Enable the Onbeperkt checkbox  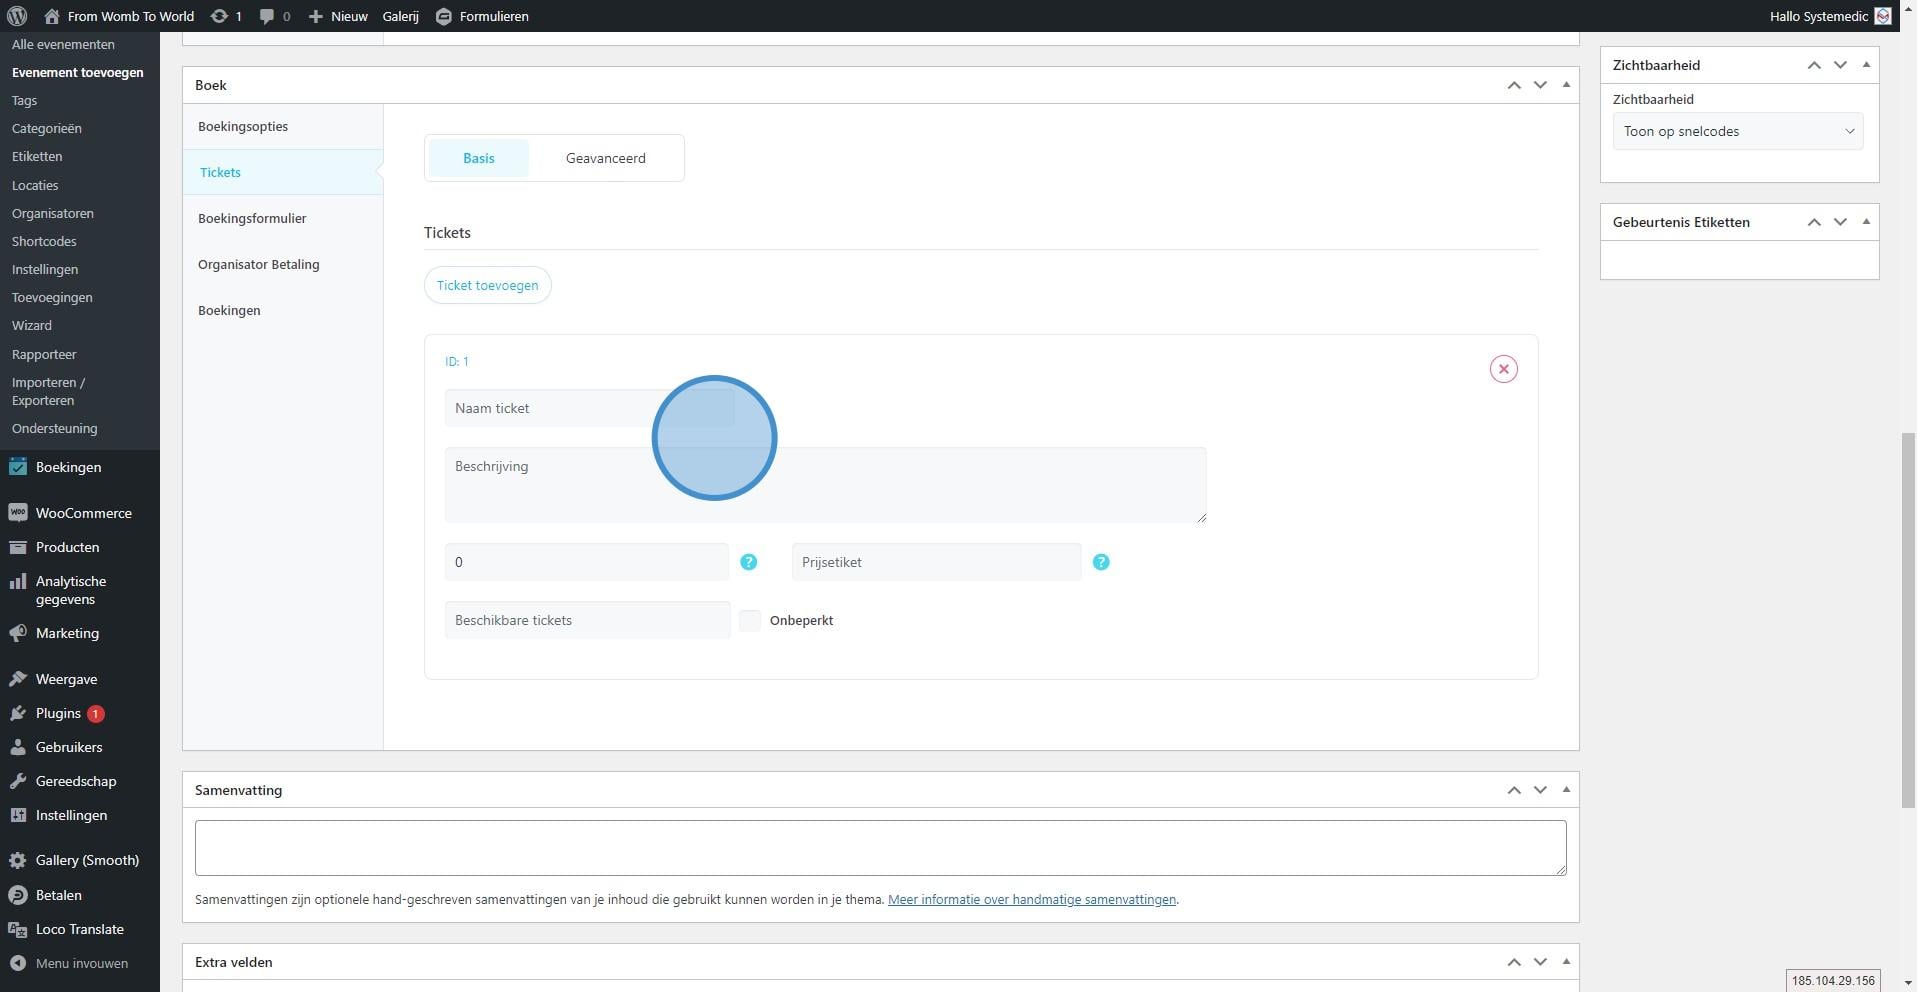tap(750, 620)
